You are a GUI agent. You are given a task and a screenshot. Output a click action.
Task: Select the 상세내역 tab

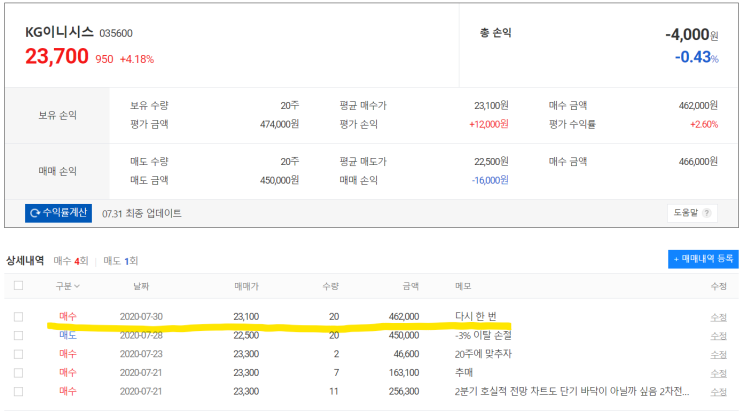25,260
